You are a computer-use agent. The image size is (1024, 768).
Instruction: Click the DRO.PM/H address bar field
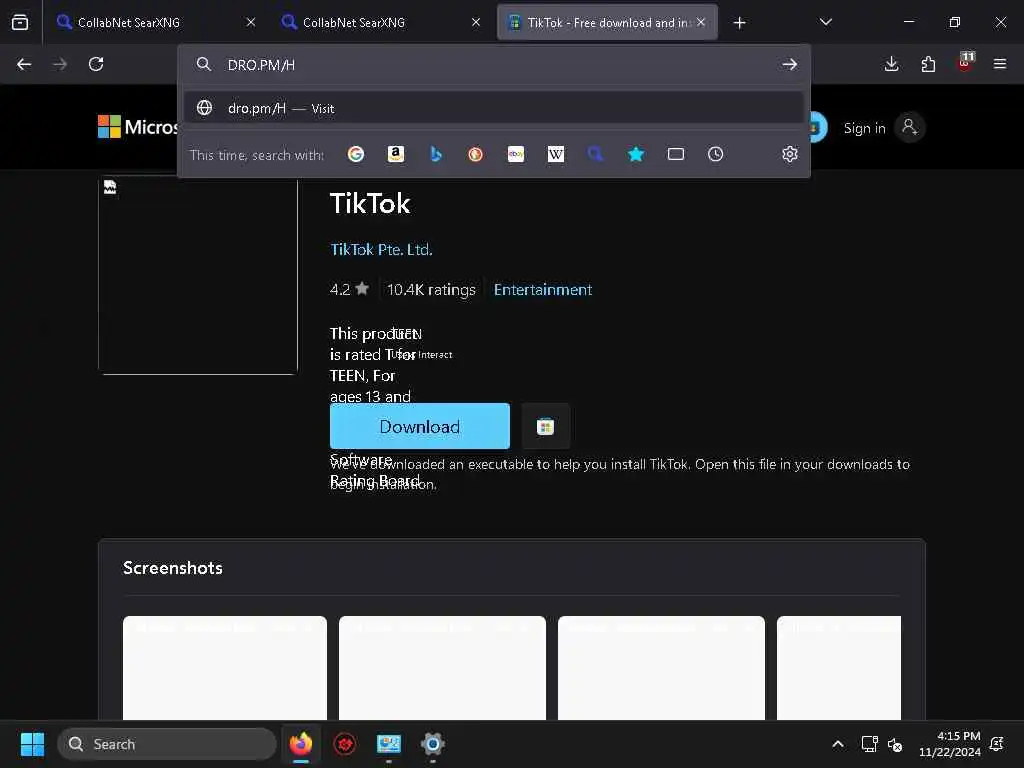coord(496,65)
